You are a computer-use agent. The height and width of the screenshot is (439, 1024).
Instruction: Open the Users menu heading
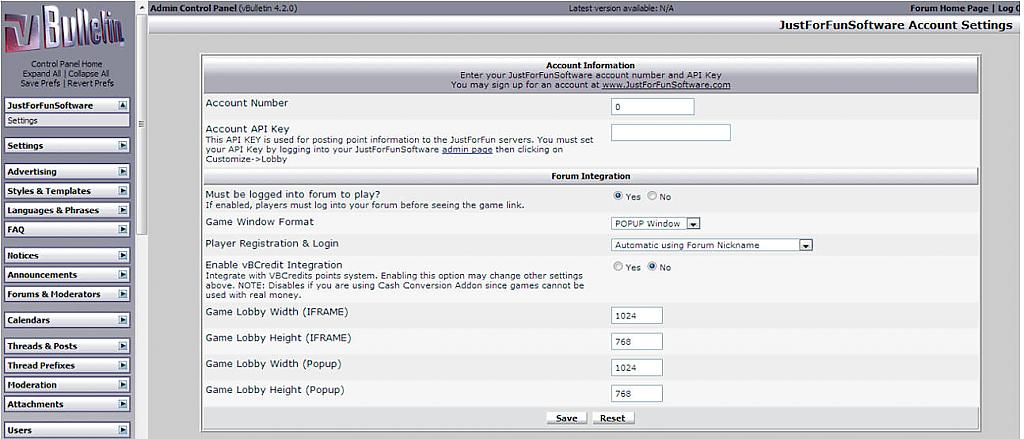click(x=20, y=430)
